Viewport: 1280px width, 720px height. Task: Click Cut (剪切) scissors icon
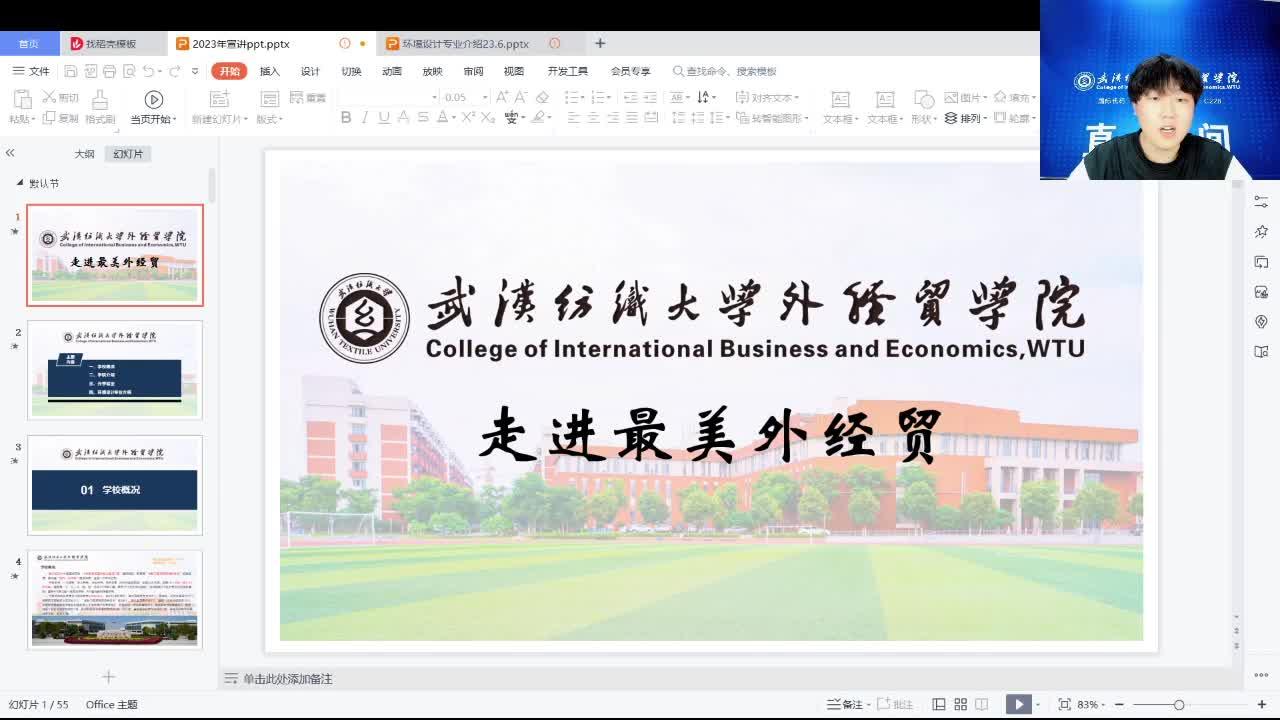[48, 97]
